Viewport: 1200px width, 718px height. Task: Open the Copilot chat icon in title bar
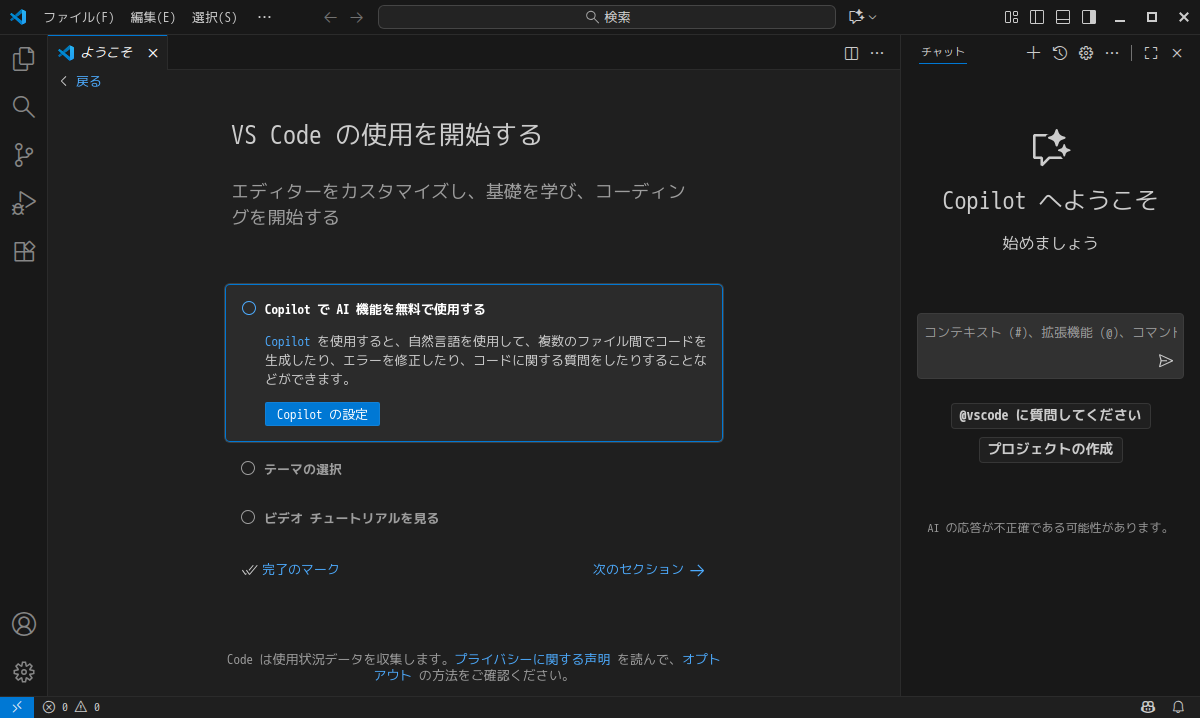click(x=856, y=17)
